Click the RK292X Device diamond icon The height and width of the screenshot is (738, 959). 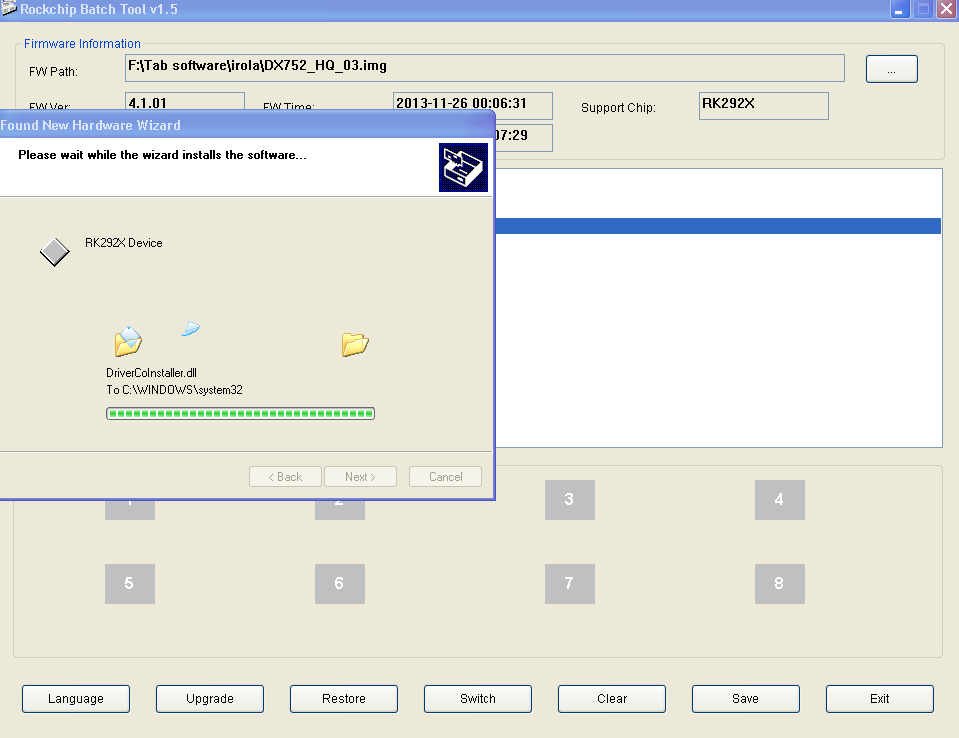pyautogui.click(x=54, y=252)
